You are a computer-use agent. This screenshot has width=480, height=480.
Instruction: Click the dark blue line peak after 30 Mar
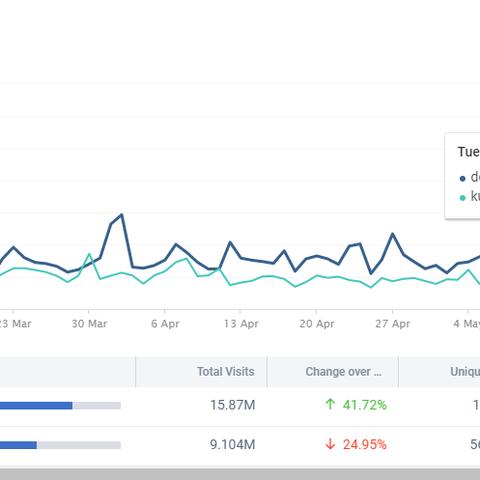point(122,215)
